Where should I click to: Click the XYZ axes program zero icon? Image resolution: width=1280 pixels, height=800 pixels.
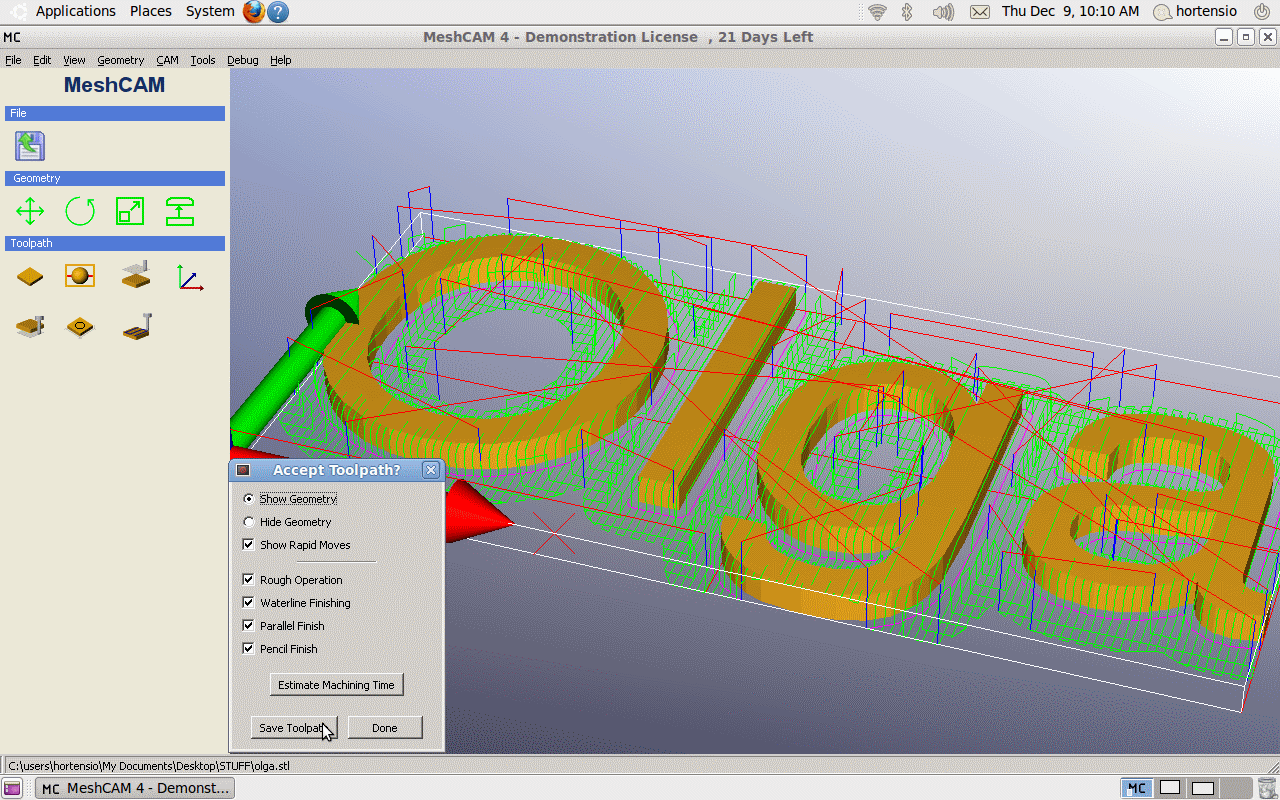189,277
